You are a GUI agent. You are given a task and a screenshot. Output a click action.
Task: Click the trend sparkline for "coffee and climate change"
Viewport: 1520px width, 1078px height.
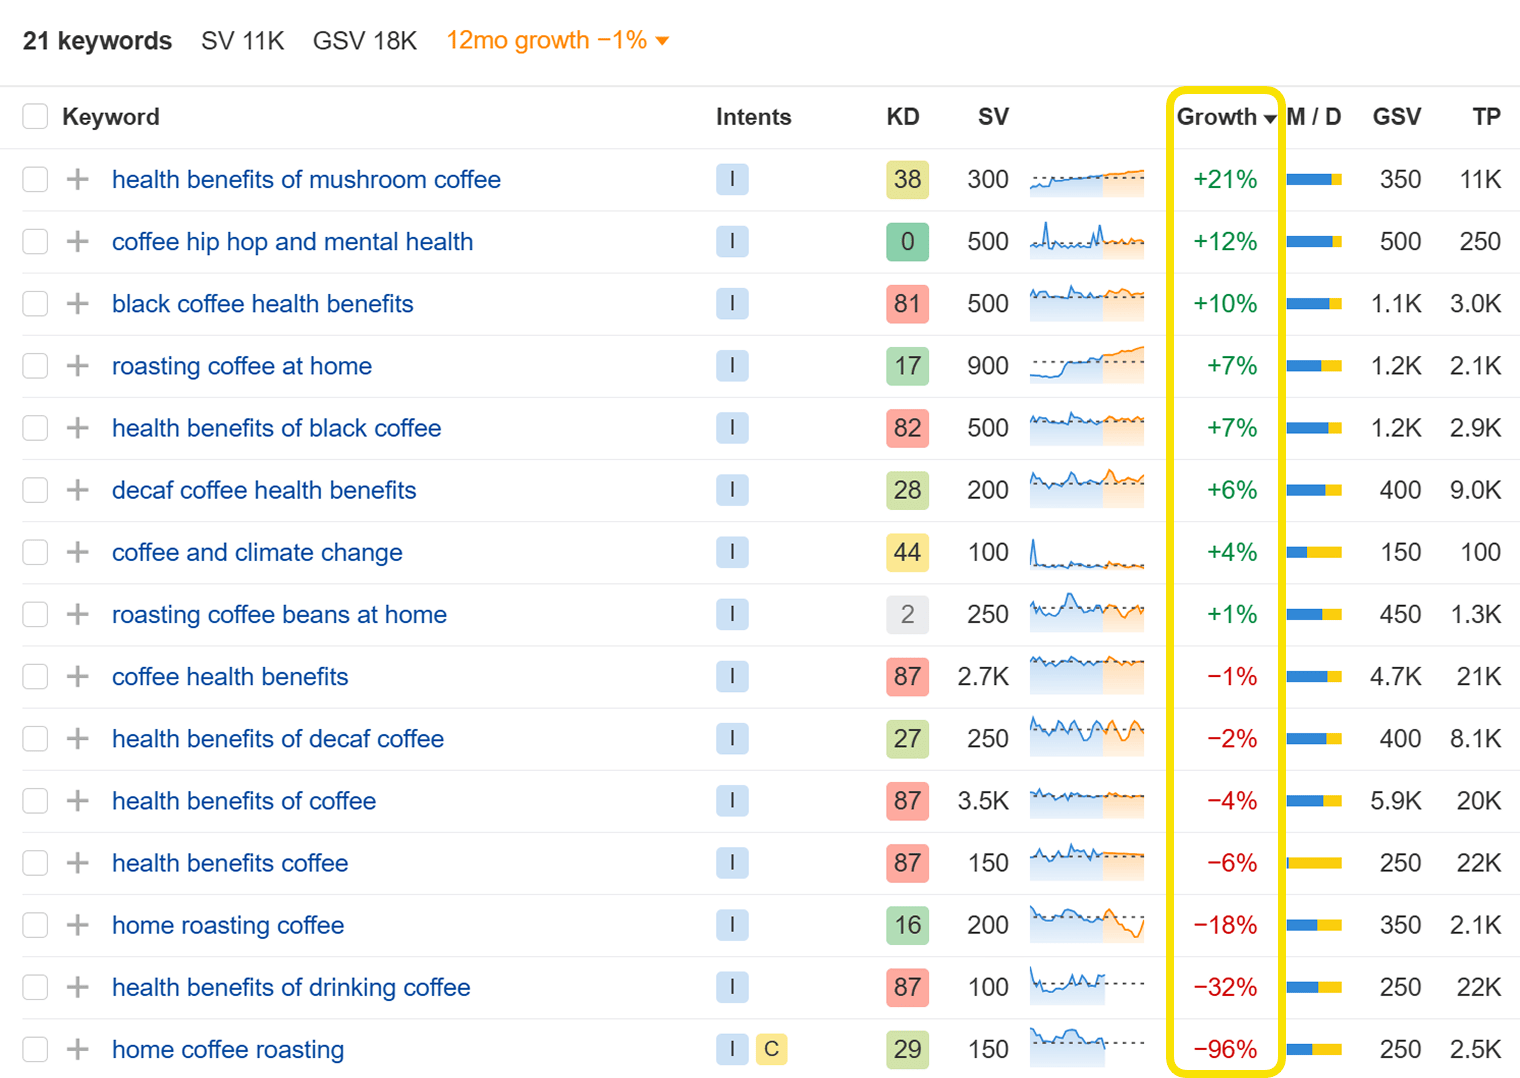click(x=1086, y=552)
